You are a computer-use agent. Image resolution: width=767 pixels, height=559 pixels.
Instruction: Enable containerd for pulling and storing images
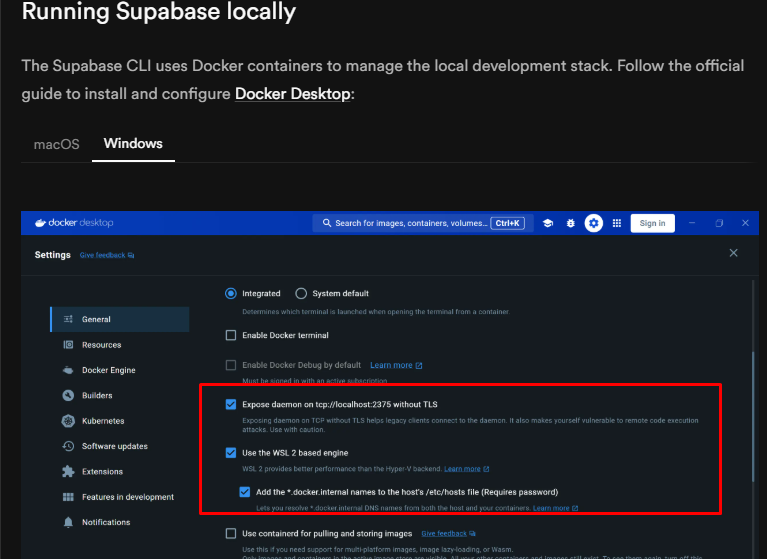click(230, 534)
